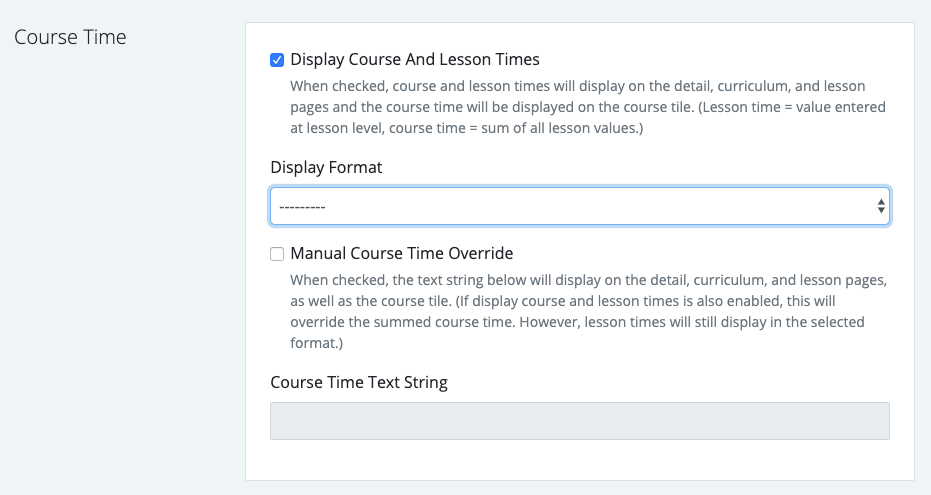Click the "Display Course And Lesson Times" label text
Image resolution: width=931 pixels, height=495 pixels.
point(415,60)
